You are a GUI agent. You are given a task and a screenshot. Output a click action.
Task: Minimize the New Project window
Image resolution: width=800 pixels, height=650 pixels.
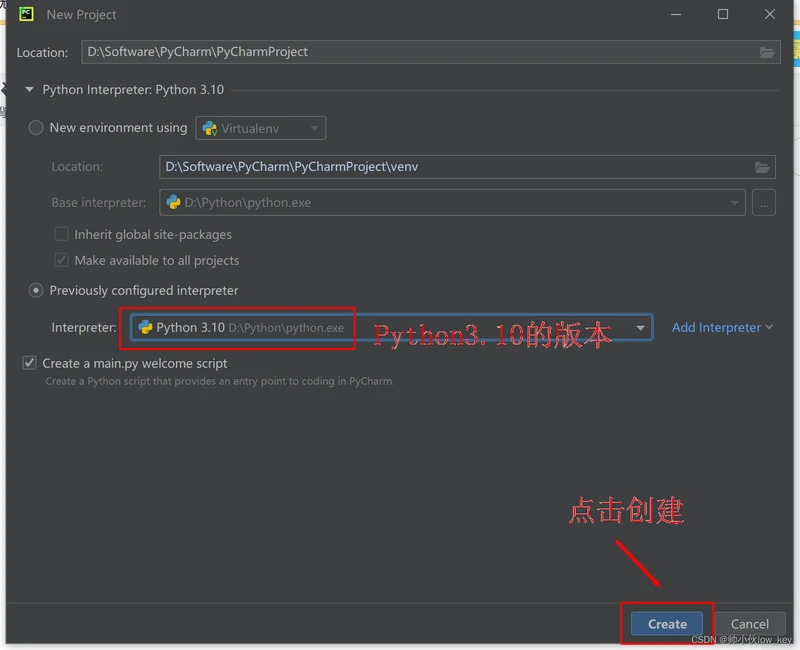(x=676, y=14)
